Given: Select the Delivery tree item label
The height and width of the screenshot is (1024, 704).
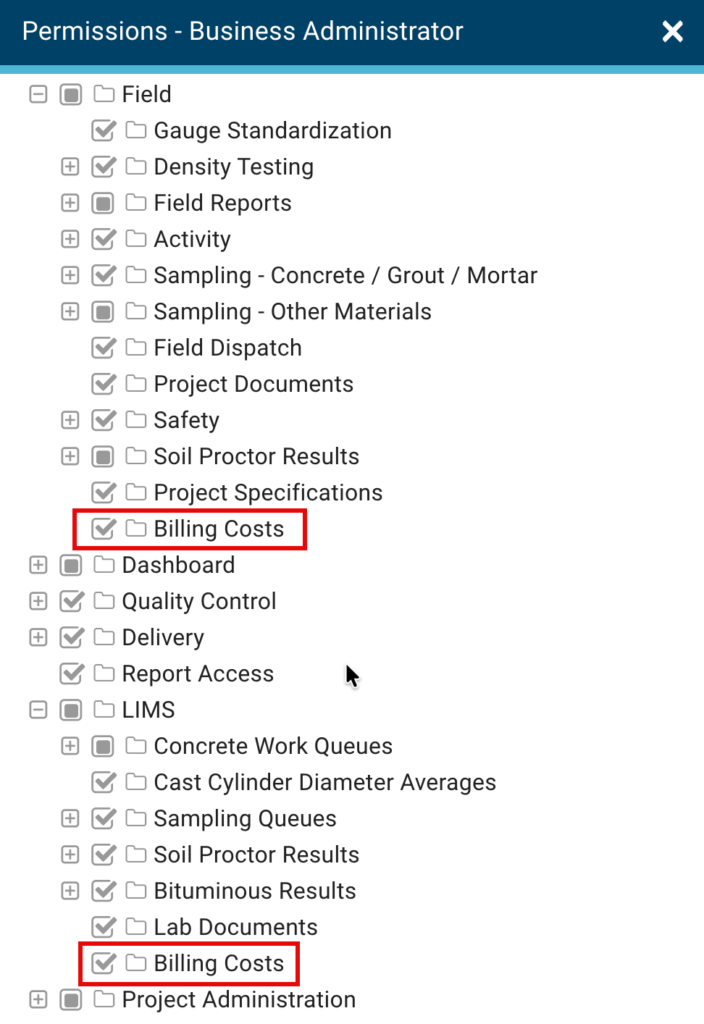Looking at the screenshot, I should [x=163, y=637].
